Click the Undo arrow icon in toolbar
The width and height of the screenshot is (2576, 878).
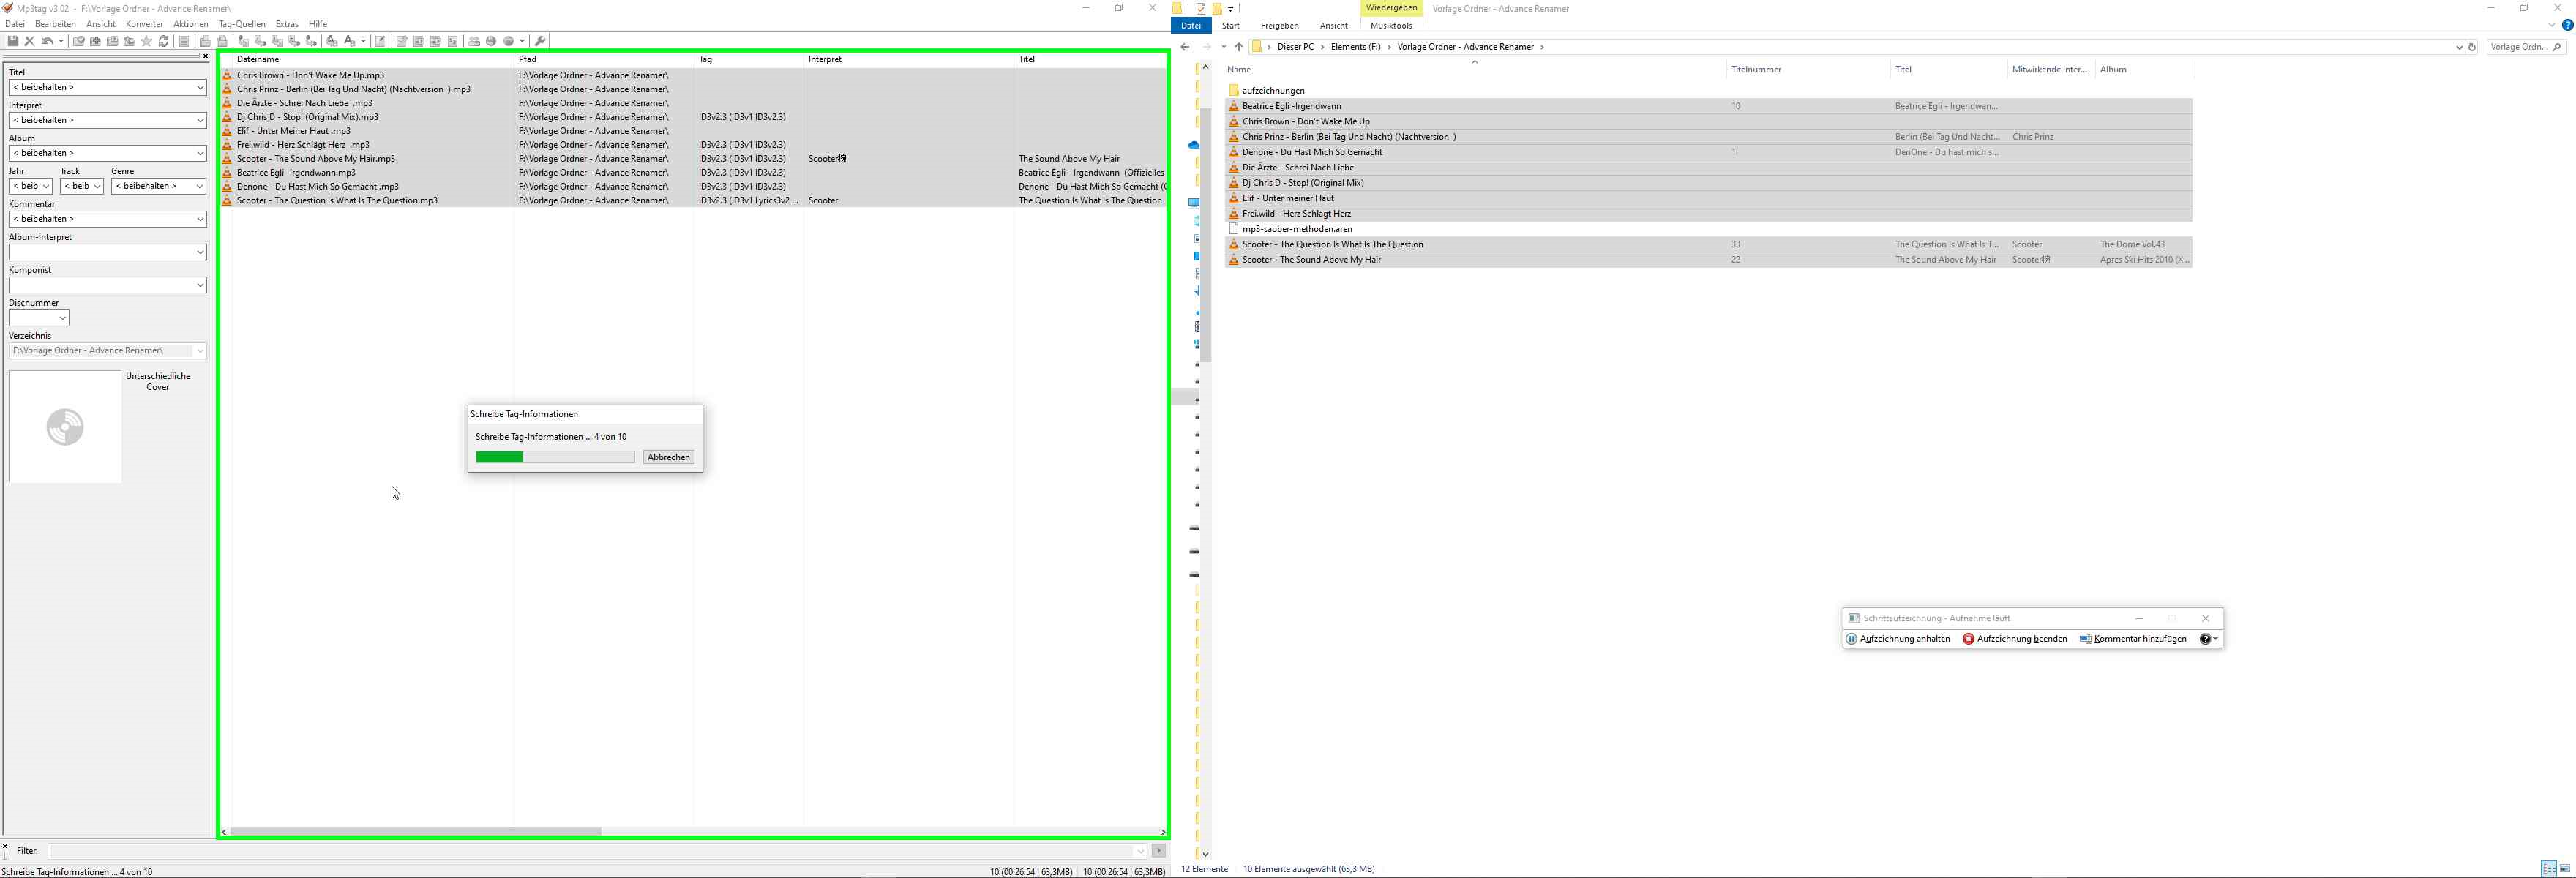[46, 41]
